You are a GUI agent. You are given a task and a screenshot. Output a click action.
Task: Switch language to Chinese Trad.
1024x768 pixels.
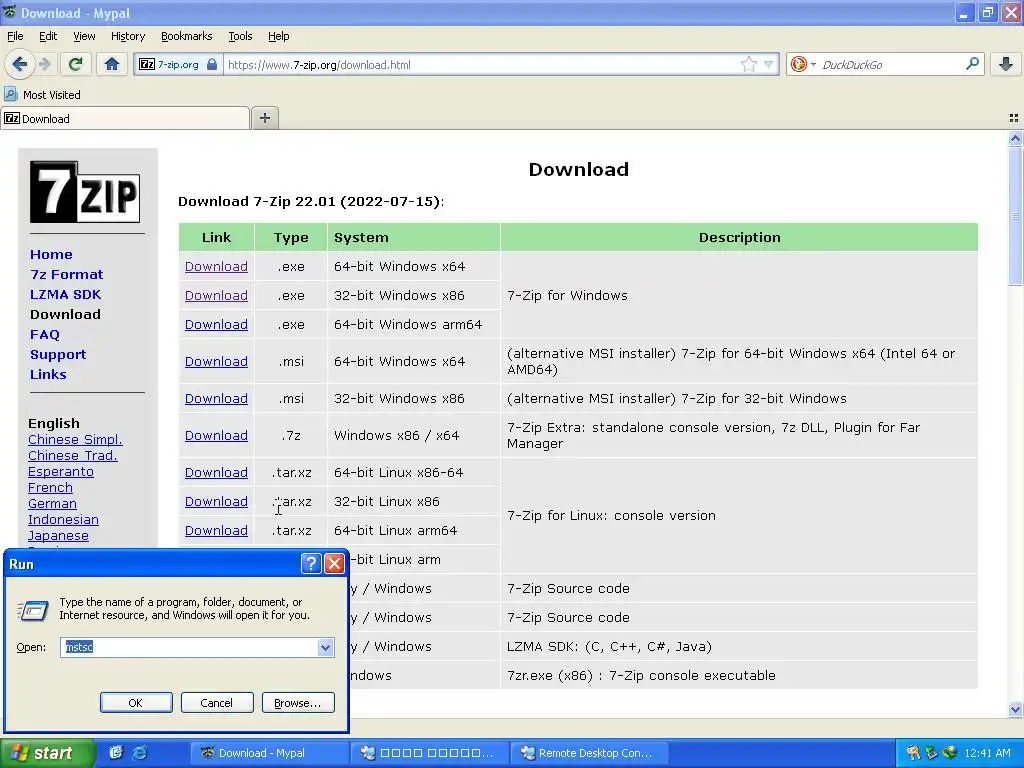point(72,455)
